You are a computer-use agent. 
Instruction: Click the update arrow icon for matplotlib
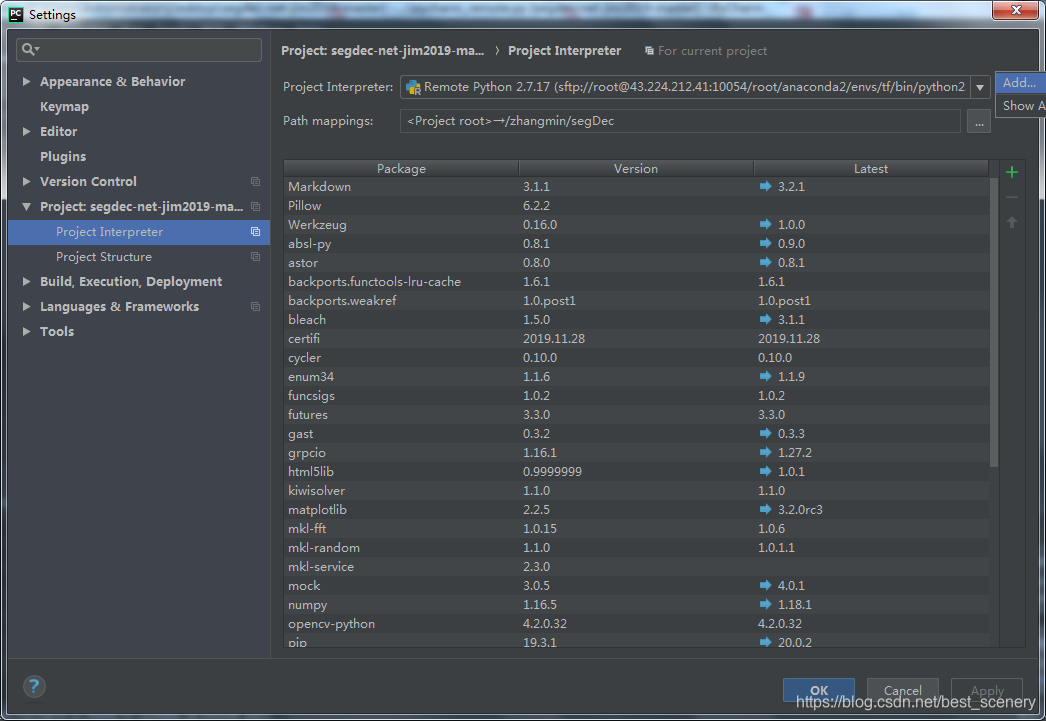[x=765, y=510]
